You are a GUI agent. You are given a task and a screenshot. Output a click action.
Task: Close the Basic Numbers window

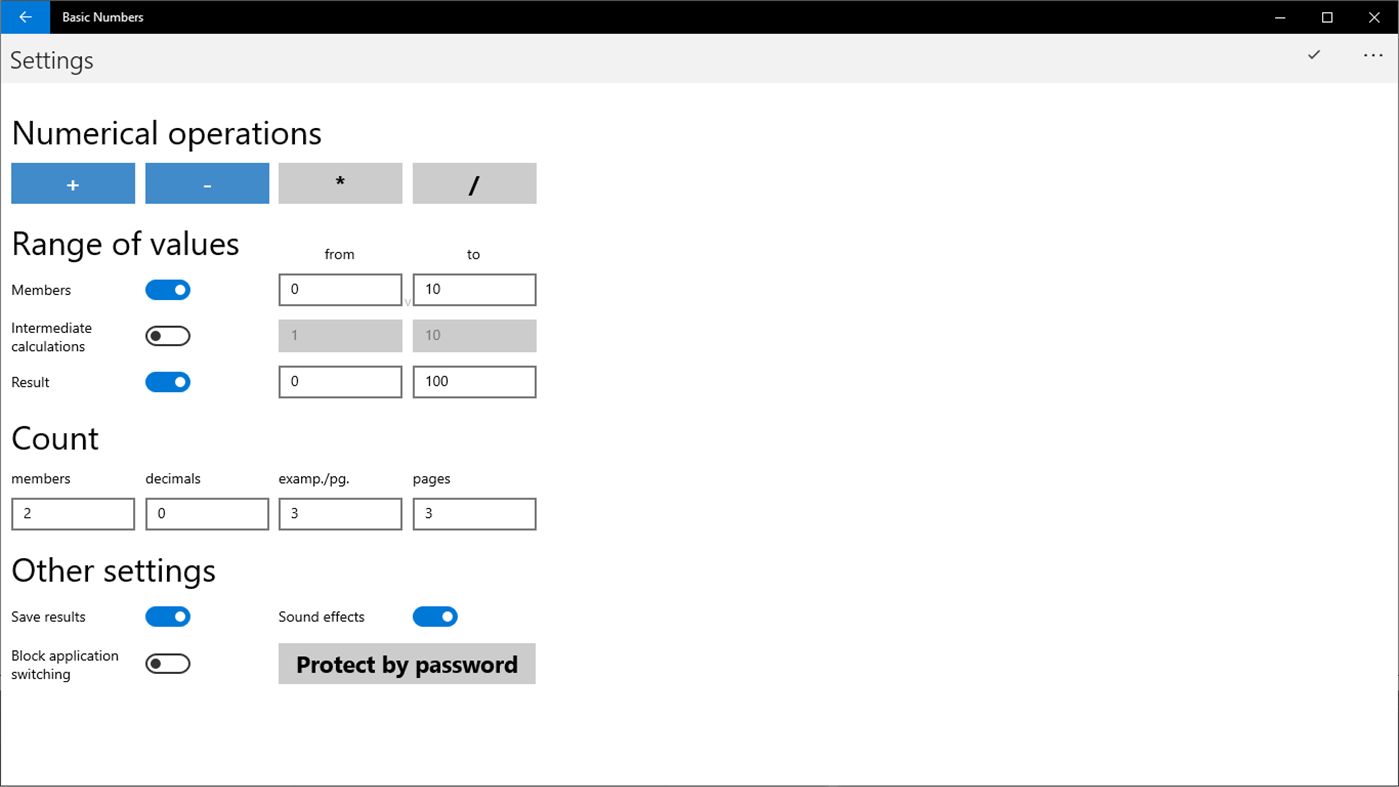(1374, 17)
